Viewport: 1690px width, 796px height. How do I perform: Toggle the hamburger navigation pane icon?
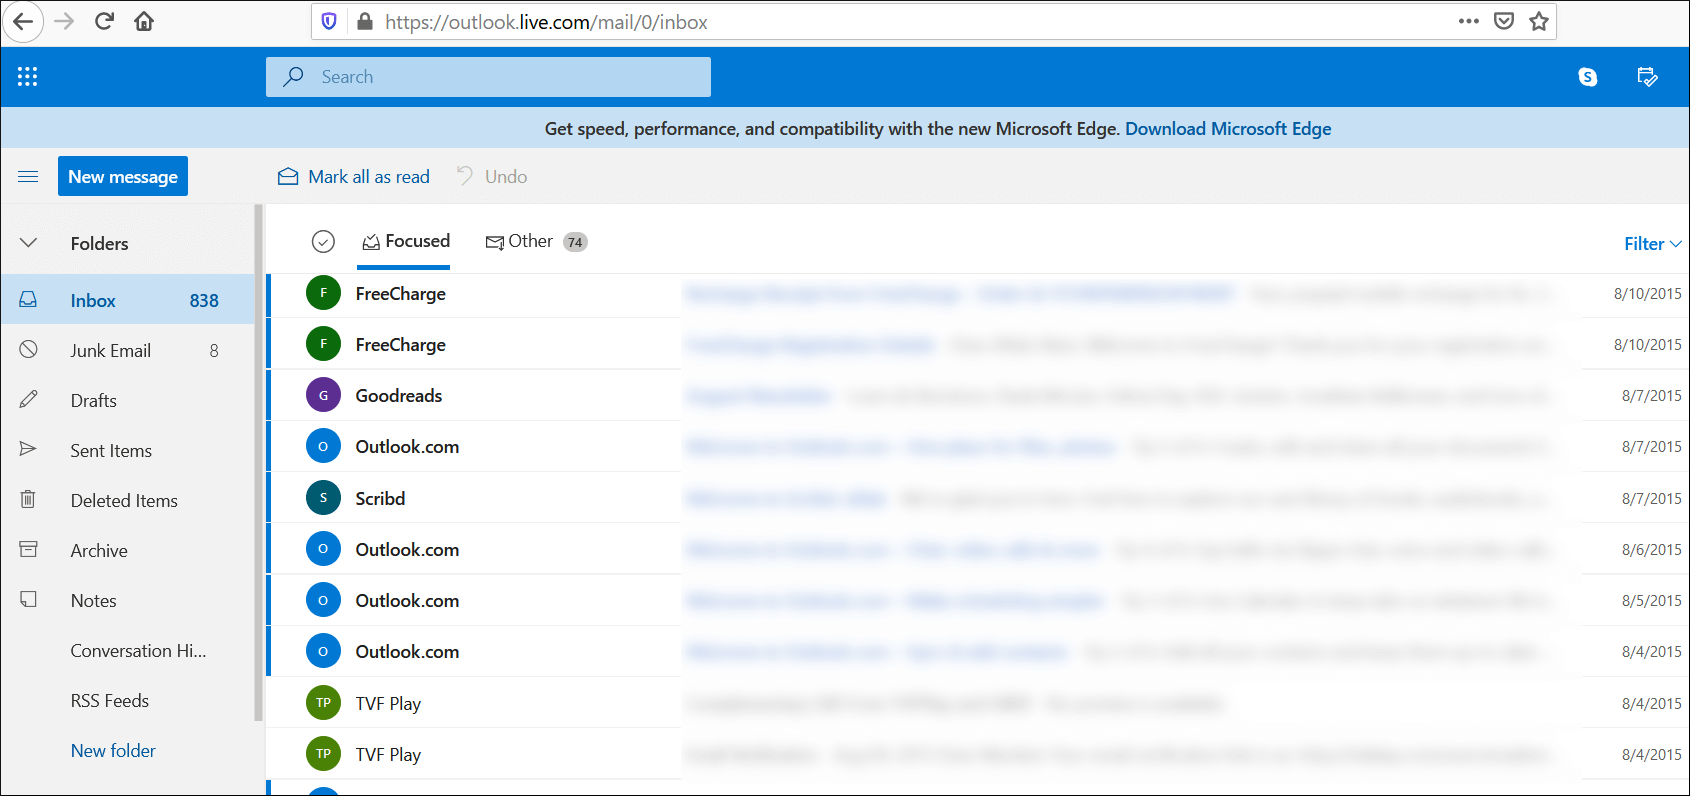pyautogui.click(x=28, y=177)
